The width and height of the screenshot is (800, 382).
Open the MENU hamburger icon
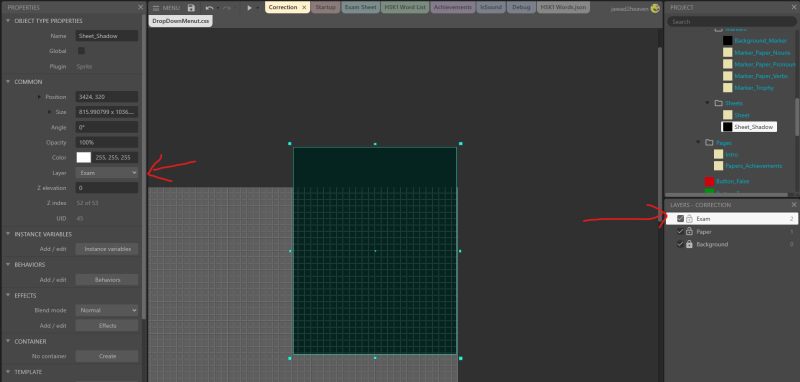tap(156, 8)
